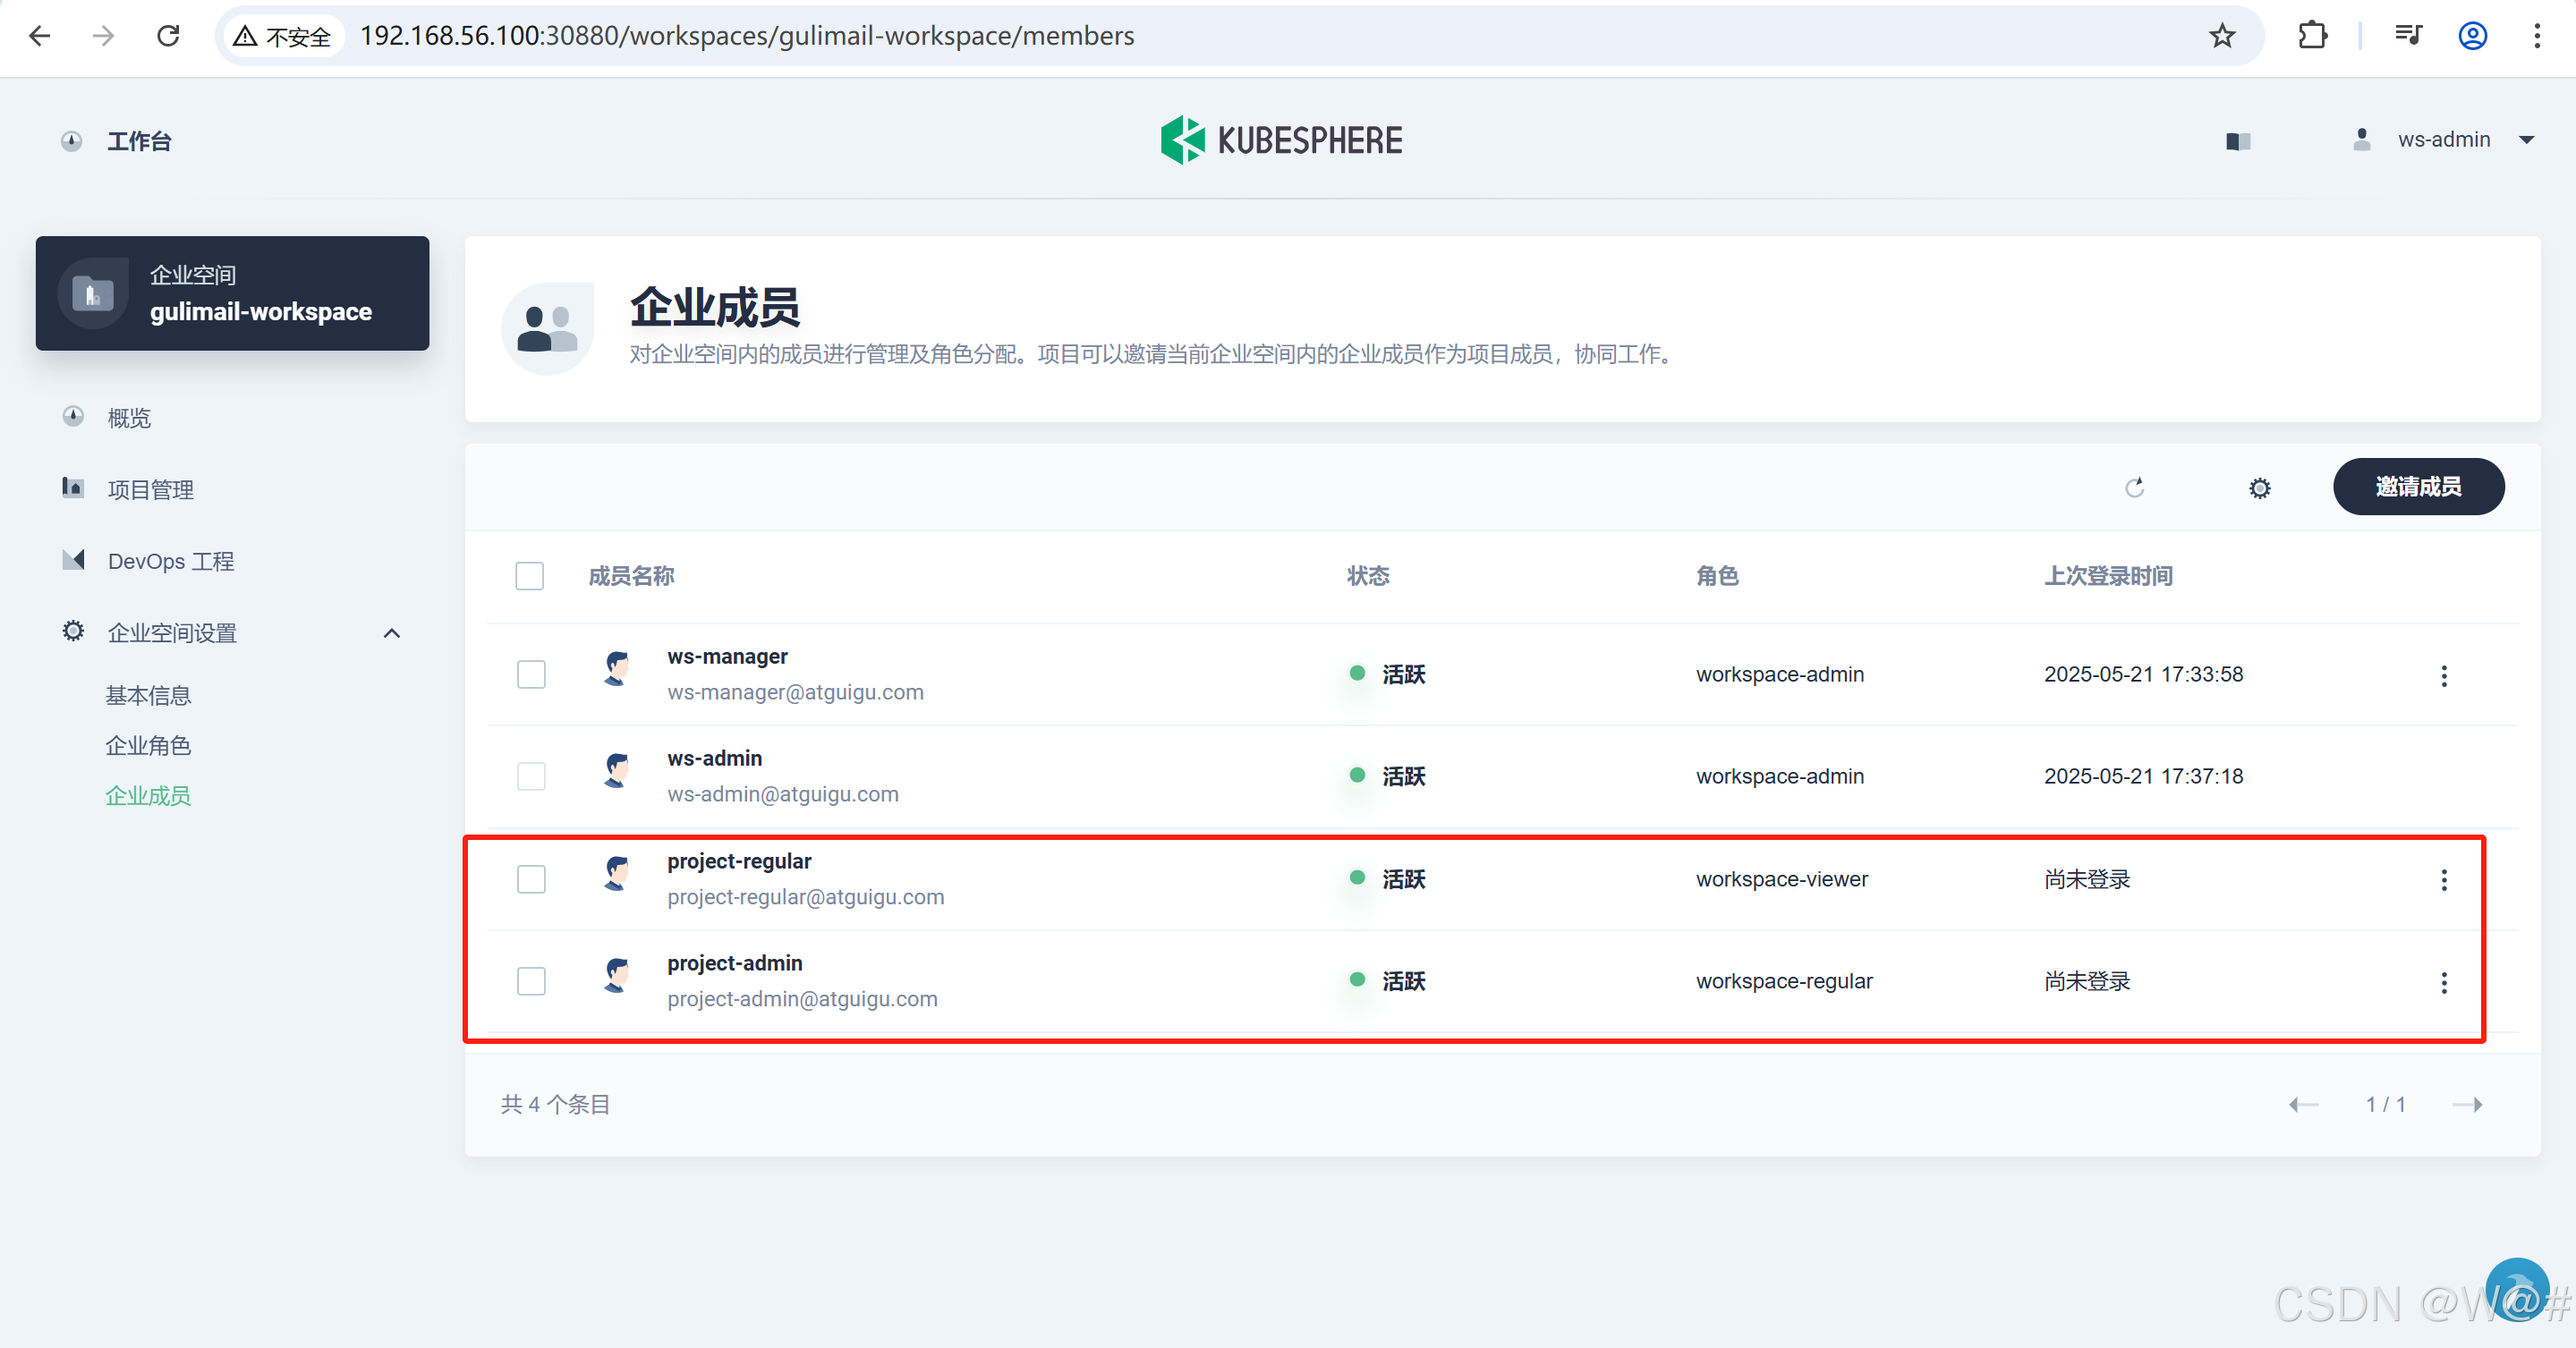The height and width of the screenshot is (1348, 2576).
Task: Click the project-regular avatar icon
Action: 617,873
